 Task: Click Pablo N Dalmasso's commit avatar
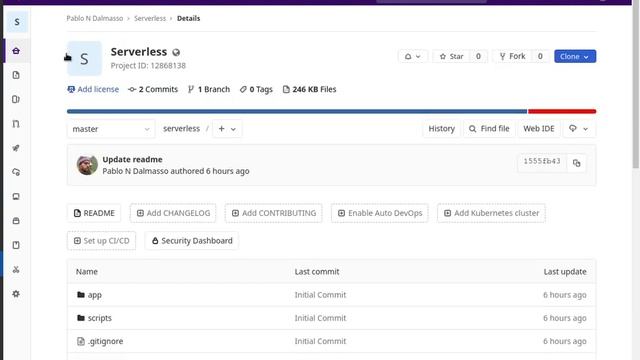pyautogui.click(x=87, y=165)
